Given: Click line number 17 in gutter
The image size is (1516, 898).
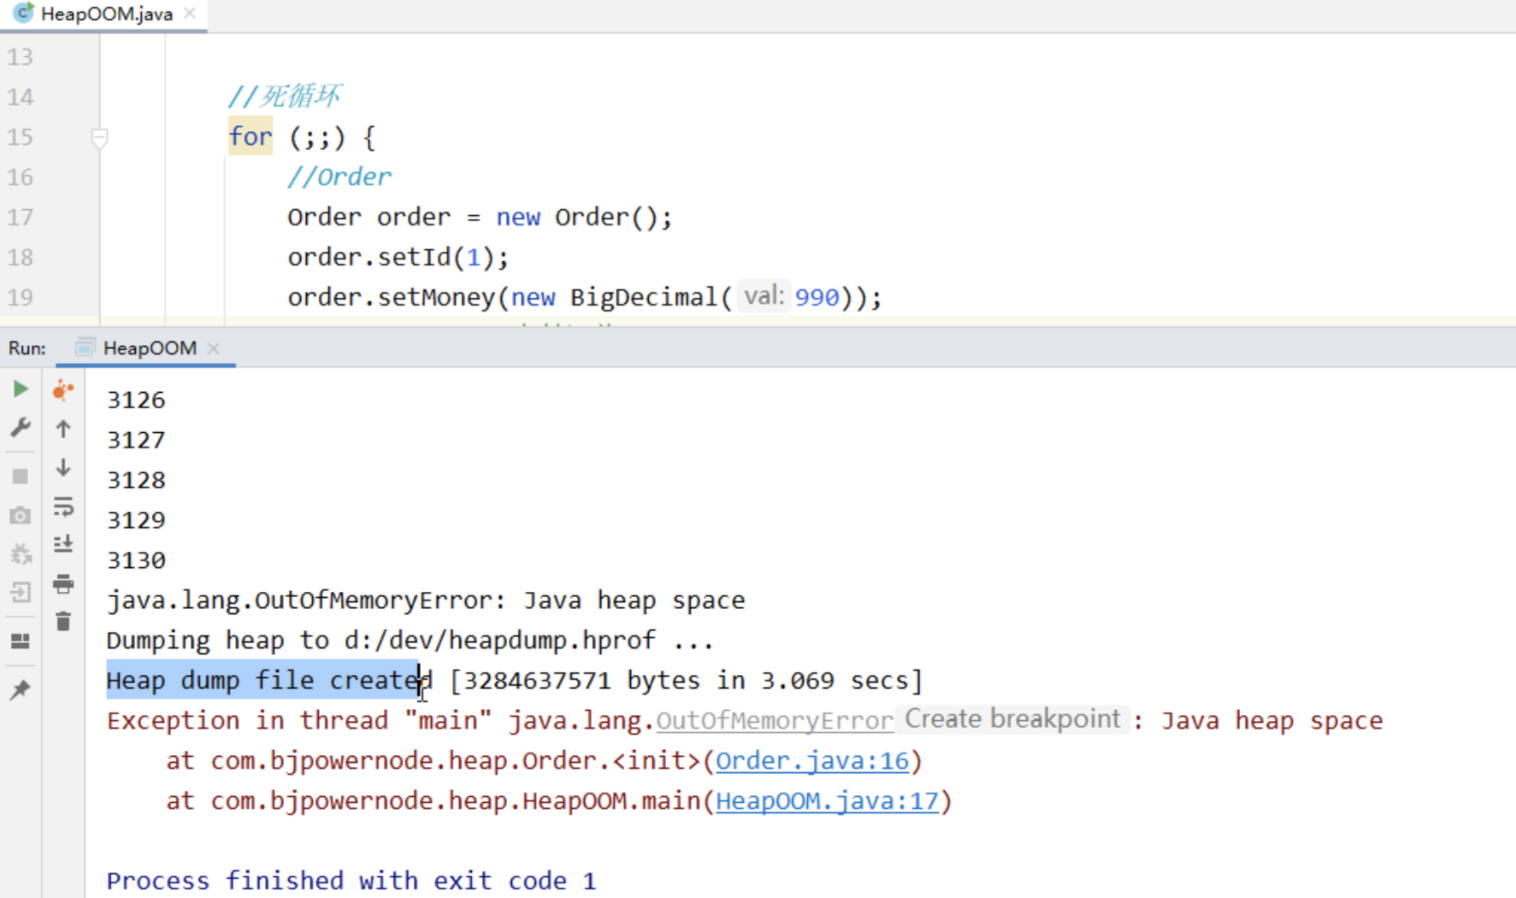Looking at the screenshot, I should tap(20, 217).
